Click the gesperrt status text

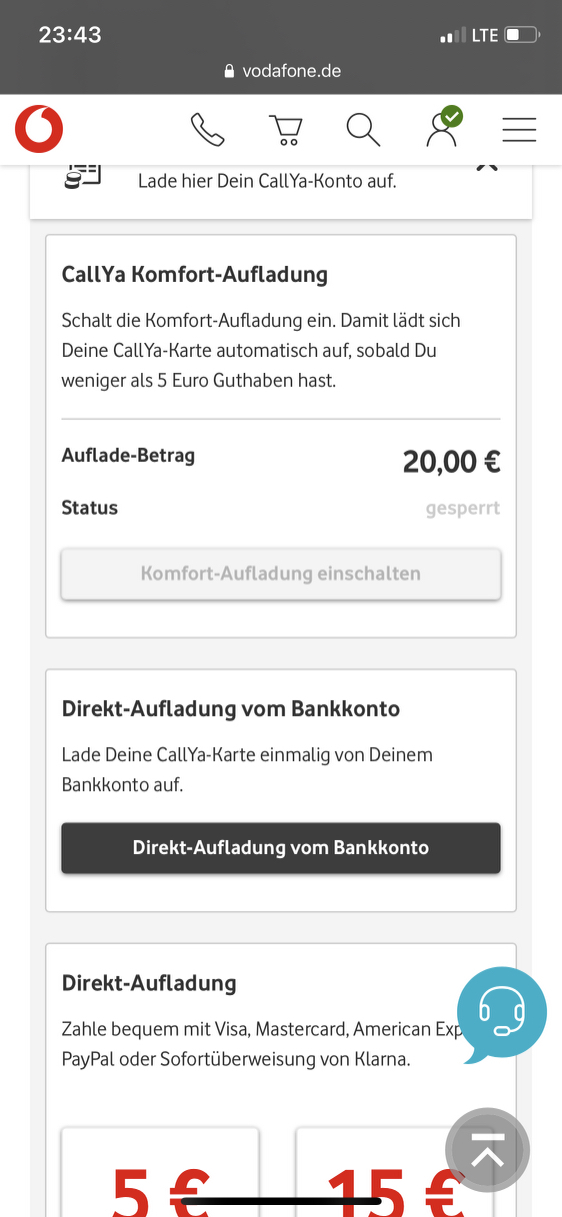(463, 508)
